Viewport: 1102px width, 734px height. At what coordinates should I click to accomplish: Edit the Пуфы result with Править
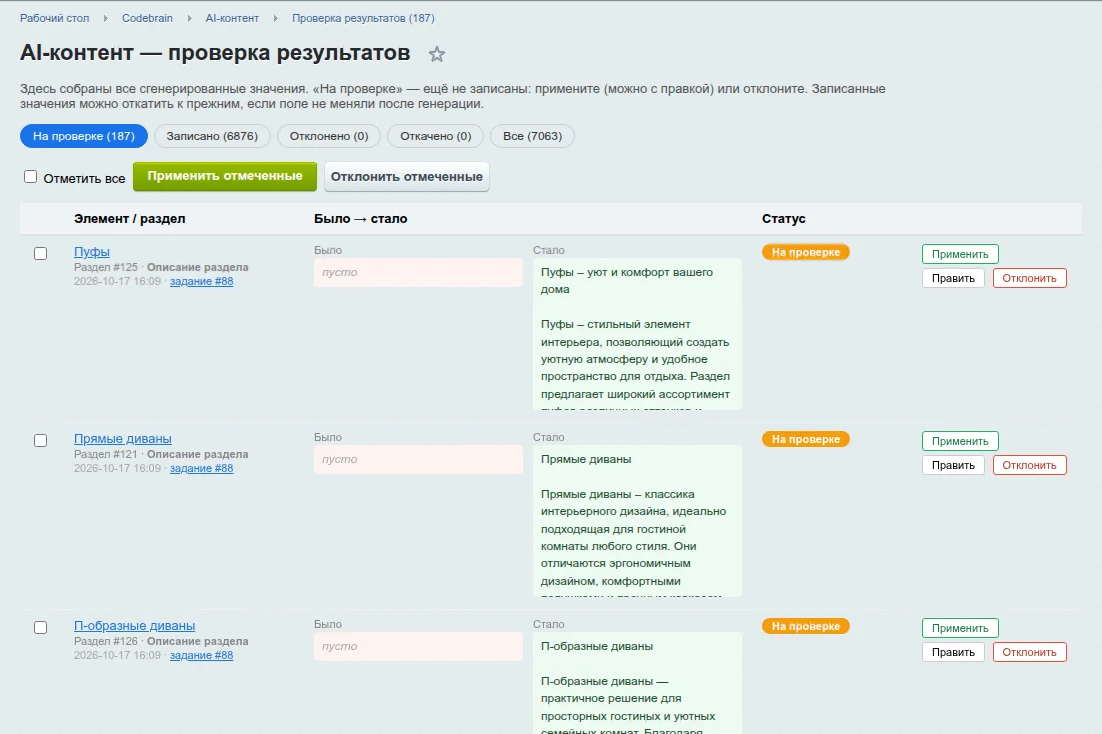(953, 278)
